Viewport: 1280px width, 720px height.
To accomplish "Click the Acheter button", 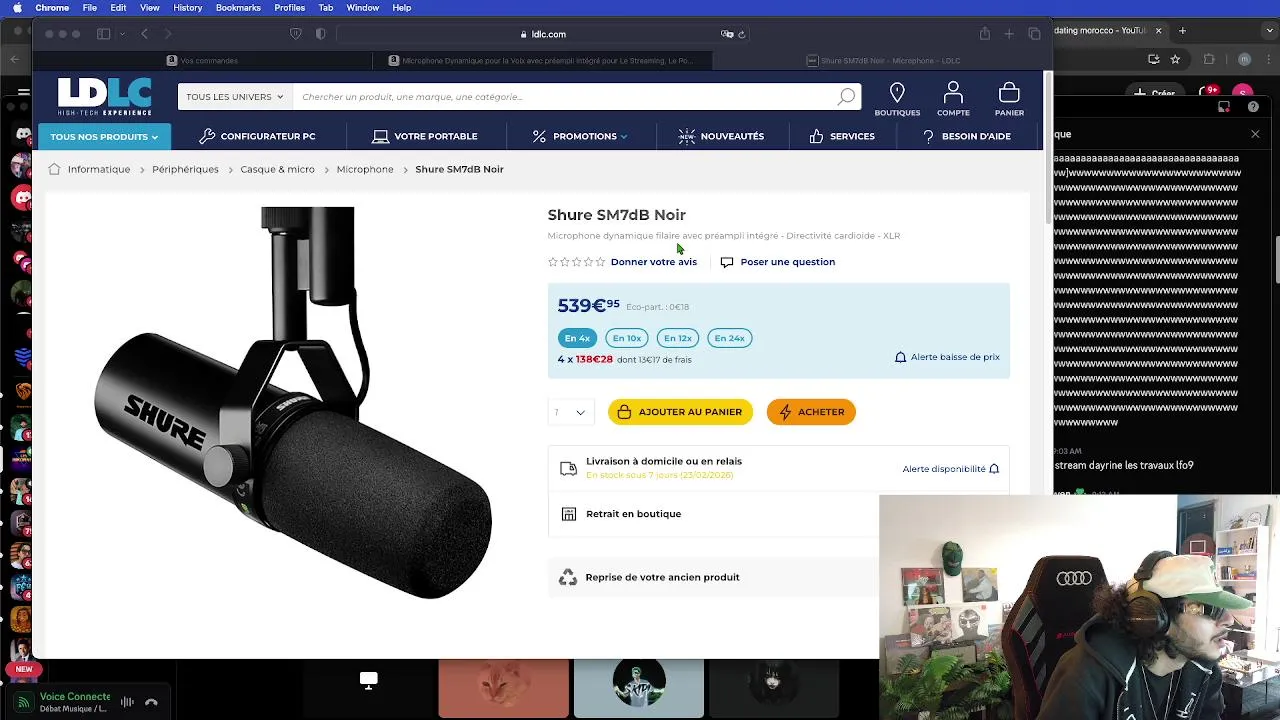I will coord(811,412).
